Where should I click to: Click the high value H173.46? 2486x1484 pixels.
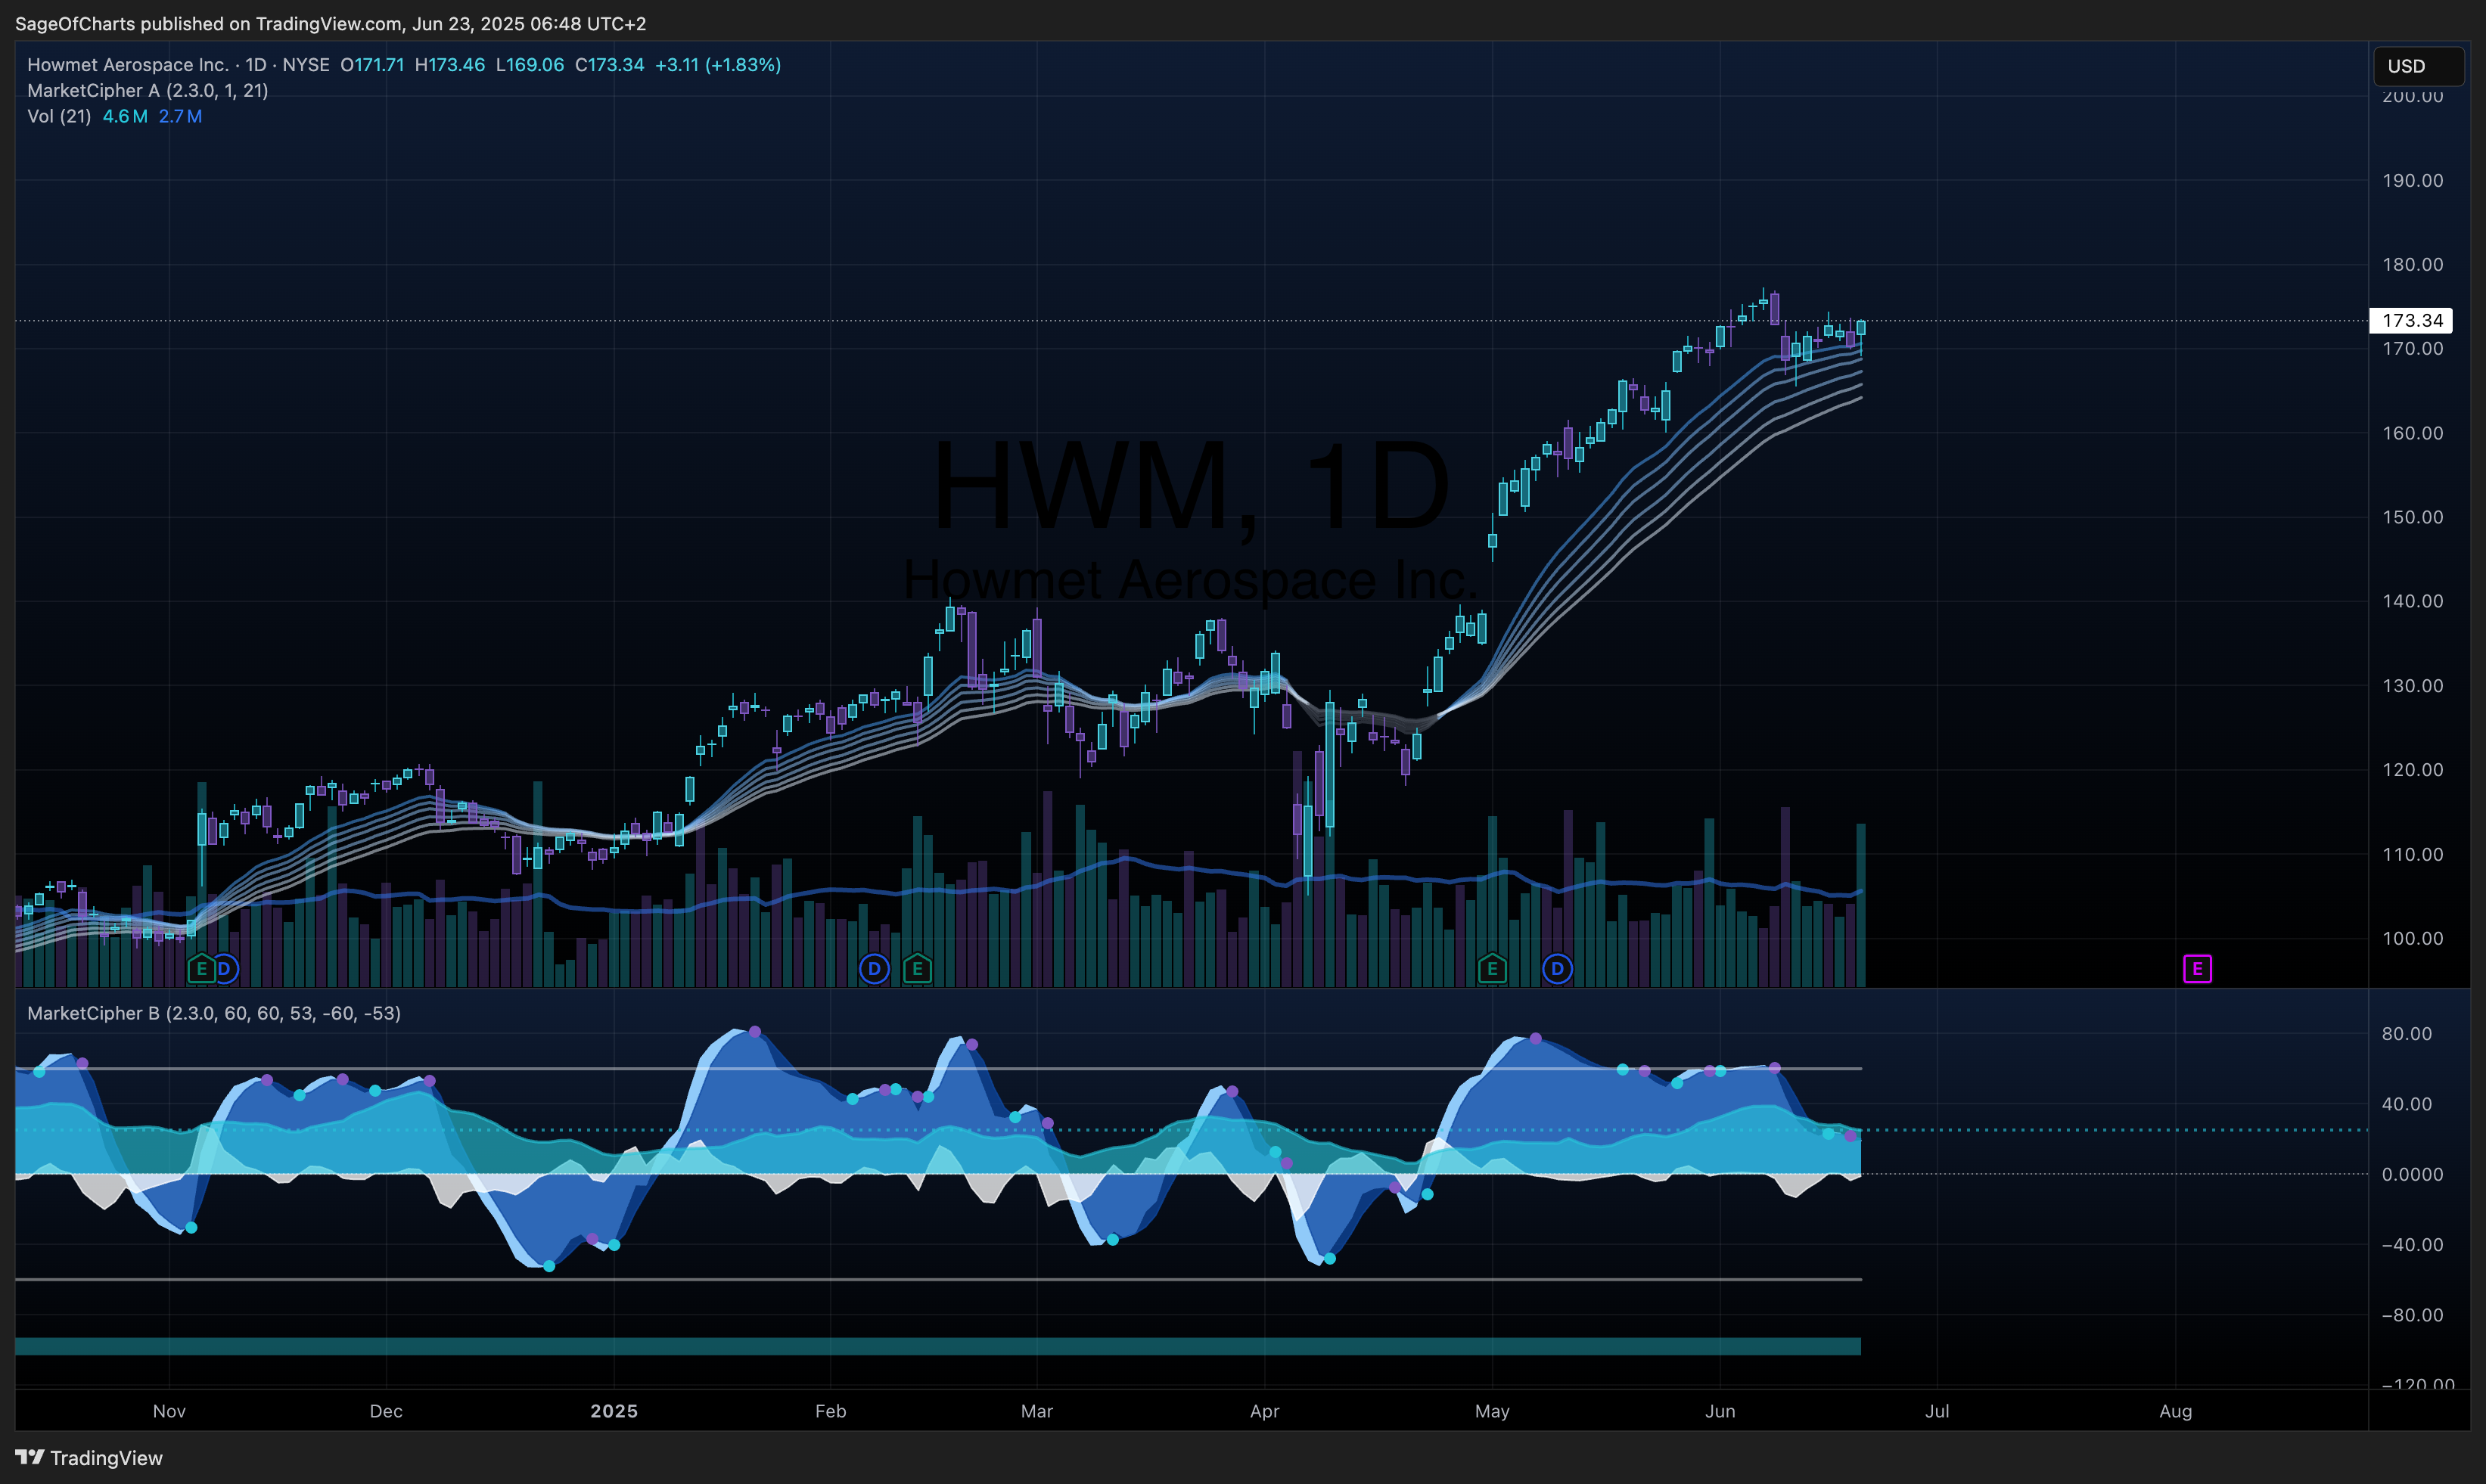[x=450, y=65]
